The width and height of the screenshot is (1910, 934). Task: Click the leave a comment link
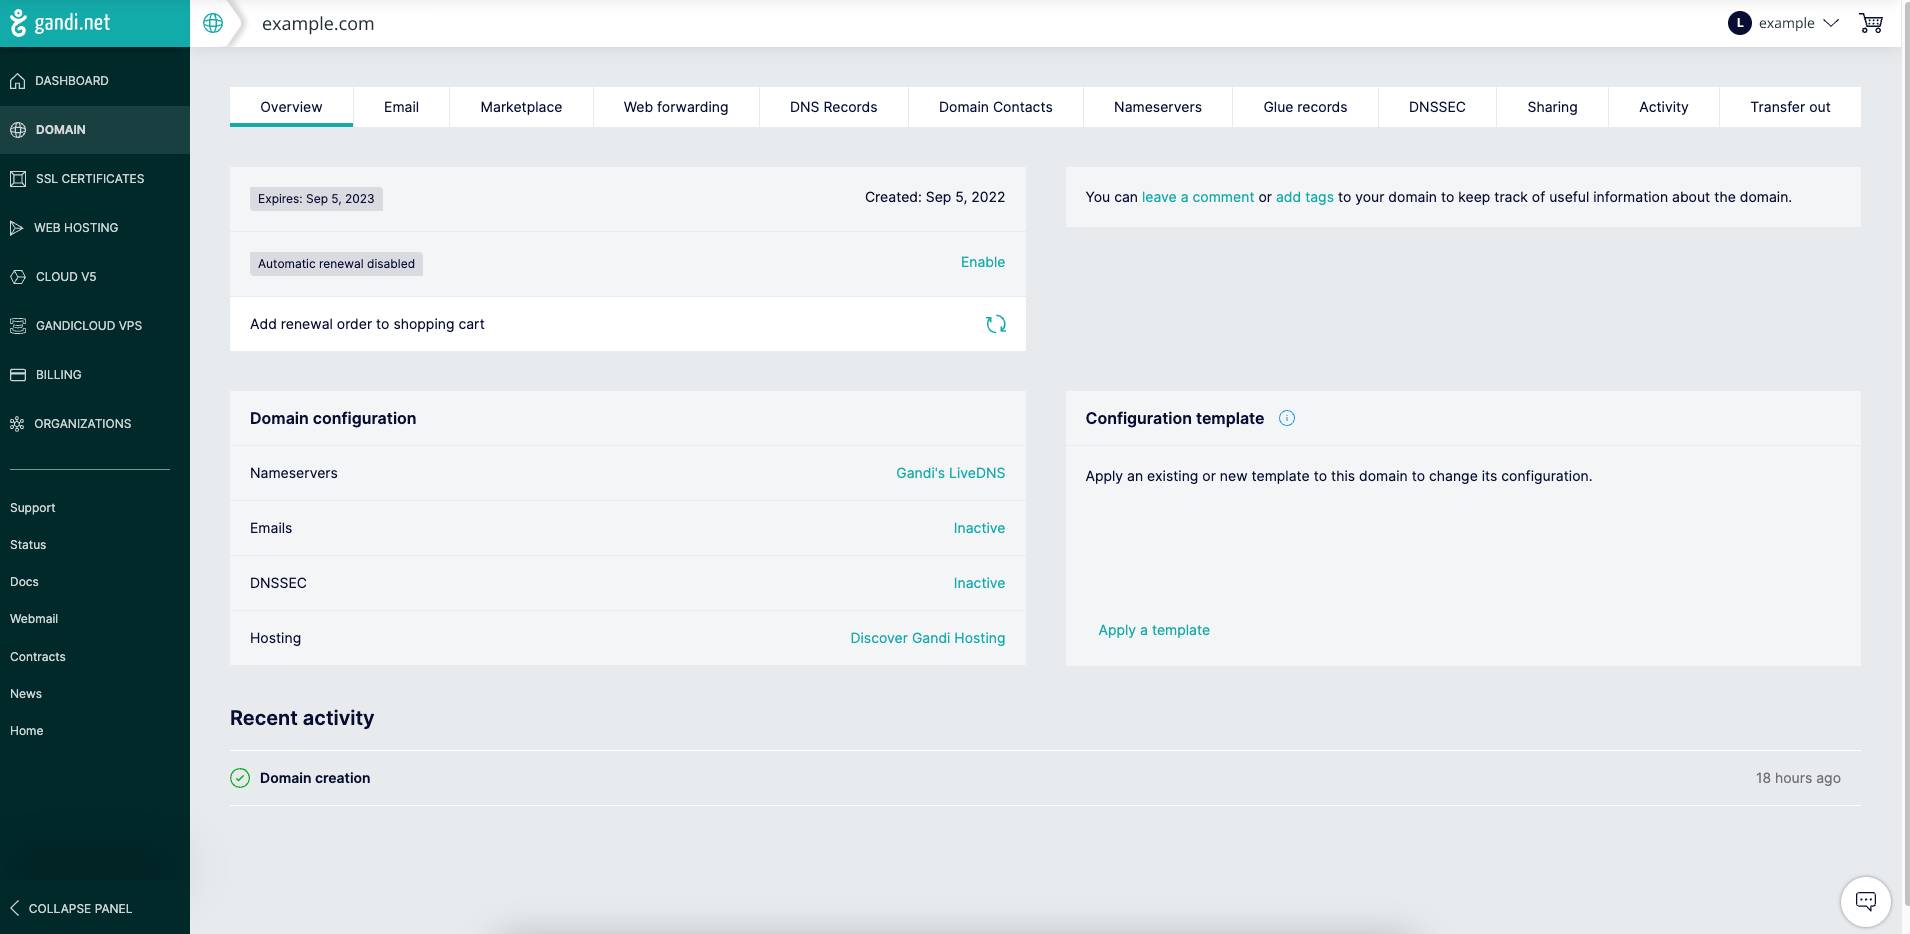pos(1198,197)
